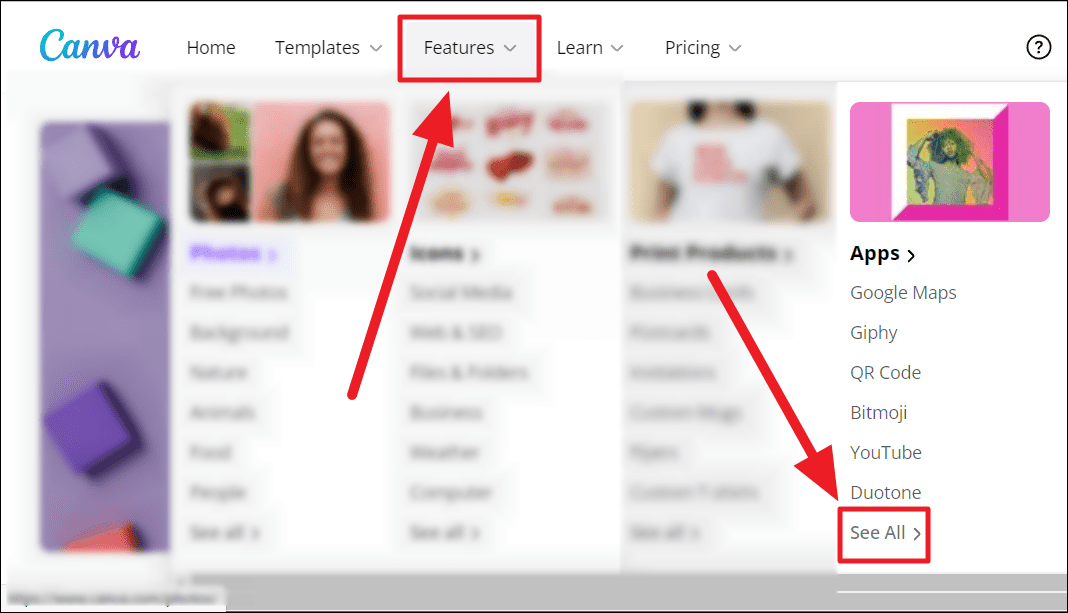The image size is (1068, 613).
Task: Click the chevron next to Apps
Action: pos(911,256)
